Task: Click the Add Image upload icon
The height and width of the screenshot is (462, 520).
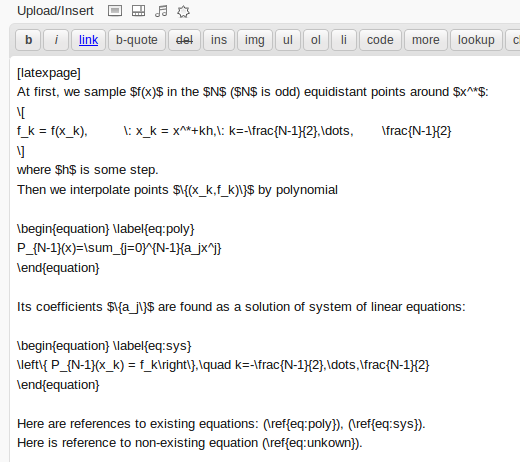Action: point(115,11)
